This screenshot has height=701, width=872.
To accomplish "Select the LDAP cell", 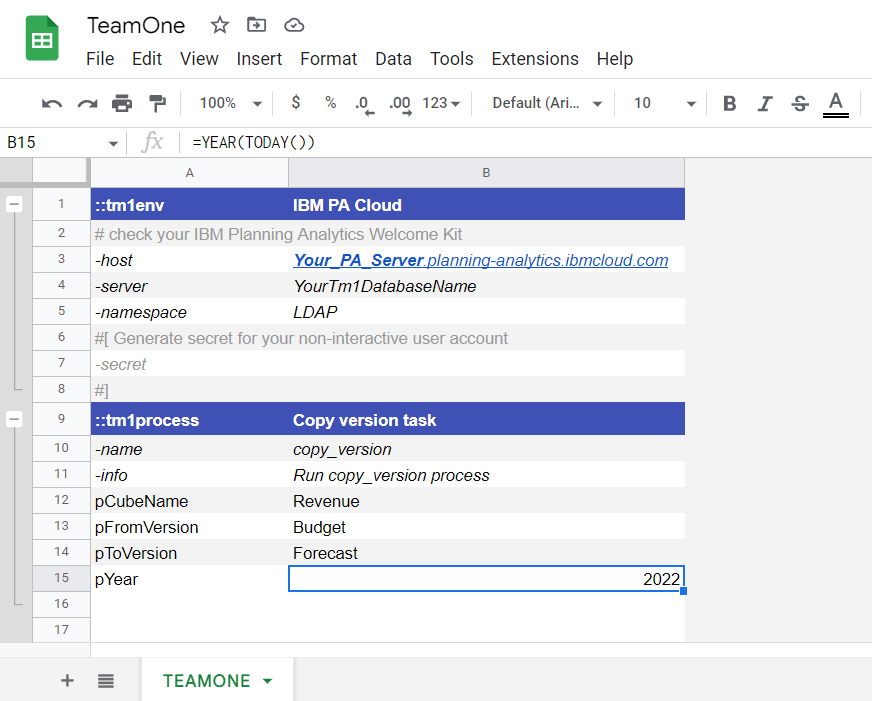I will point(487,312).
